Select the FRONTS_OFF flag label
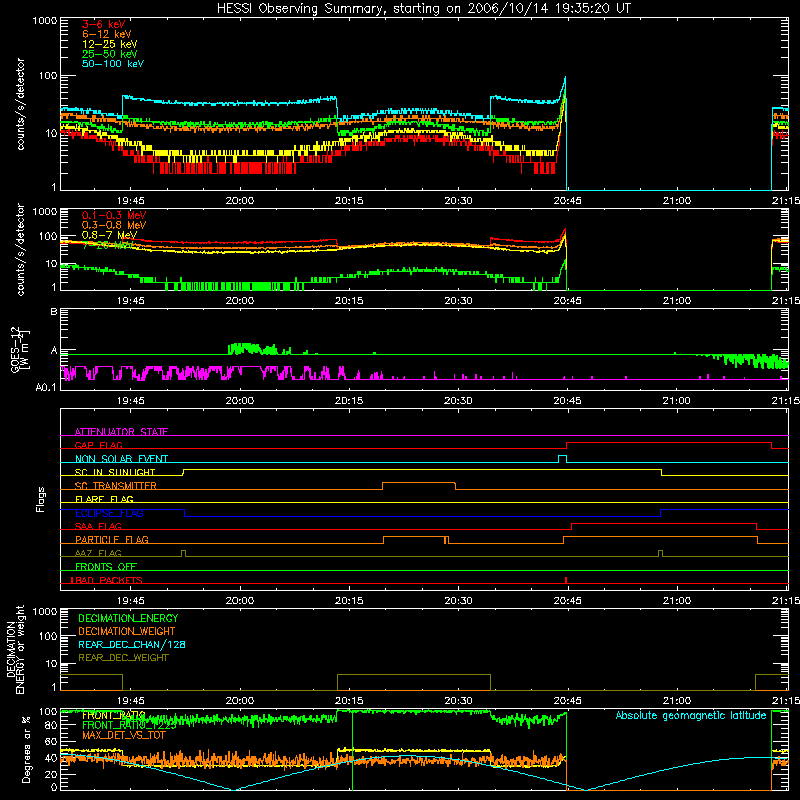 (x=106, y=566)
